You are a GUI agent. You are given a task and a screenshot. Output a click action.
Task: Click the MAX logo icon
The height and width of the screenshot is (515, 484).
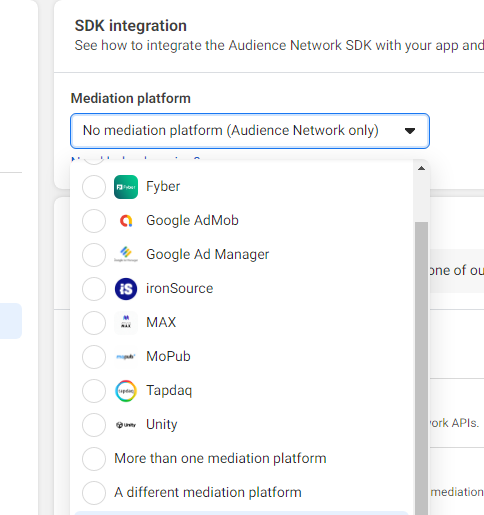pos(126,323)
